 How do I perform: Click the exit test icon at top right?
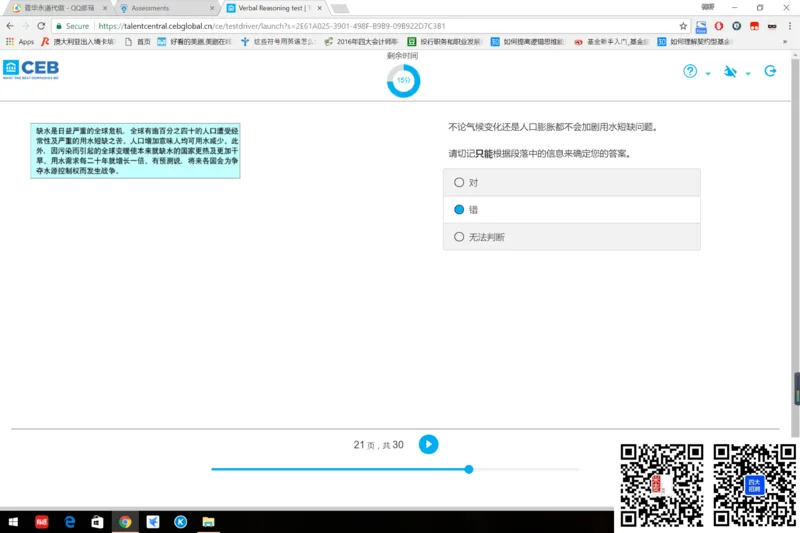[770, 71]
